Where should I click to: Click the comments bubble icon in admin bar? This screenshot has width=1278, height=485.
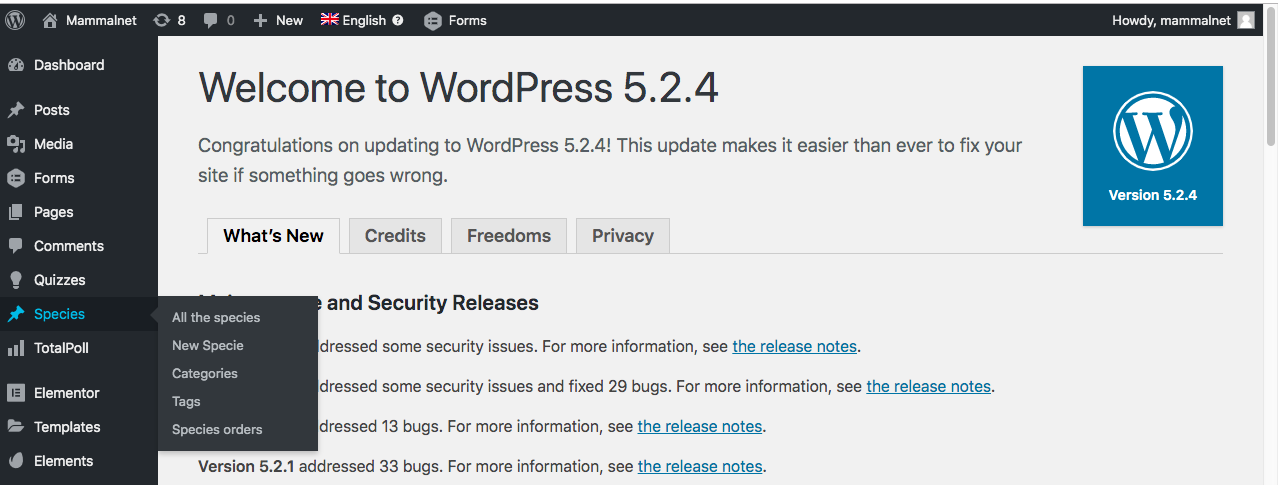(x=211, y=20)
